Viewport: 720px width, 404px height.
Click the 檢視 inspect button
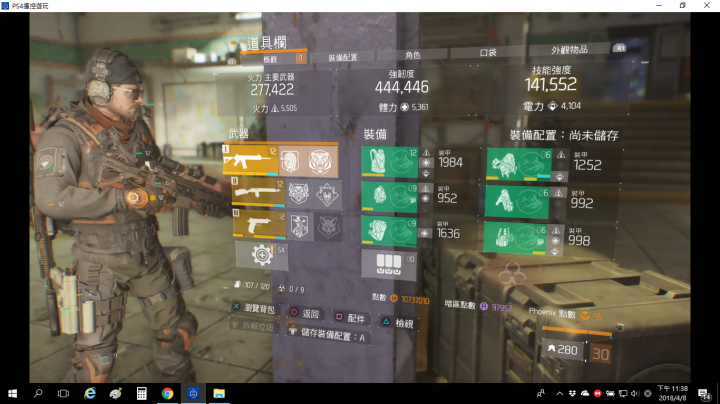398,323
